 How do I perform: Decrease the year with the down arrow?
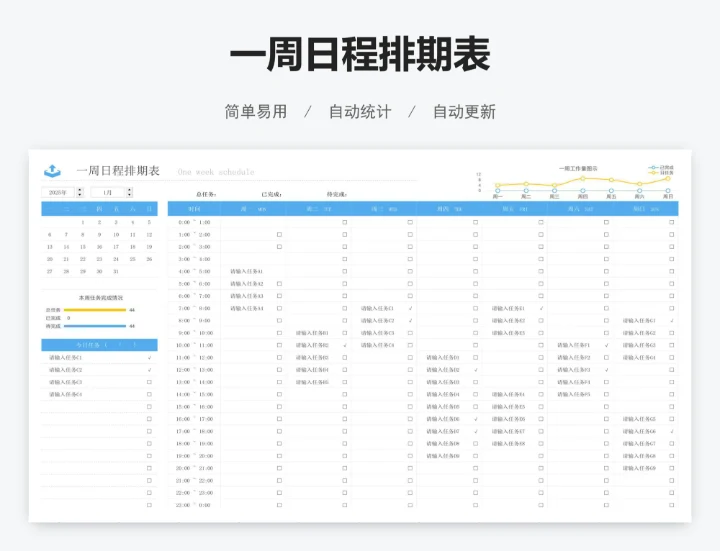click(80, 195)
